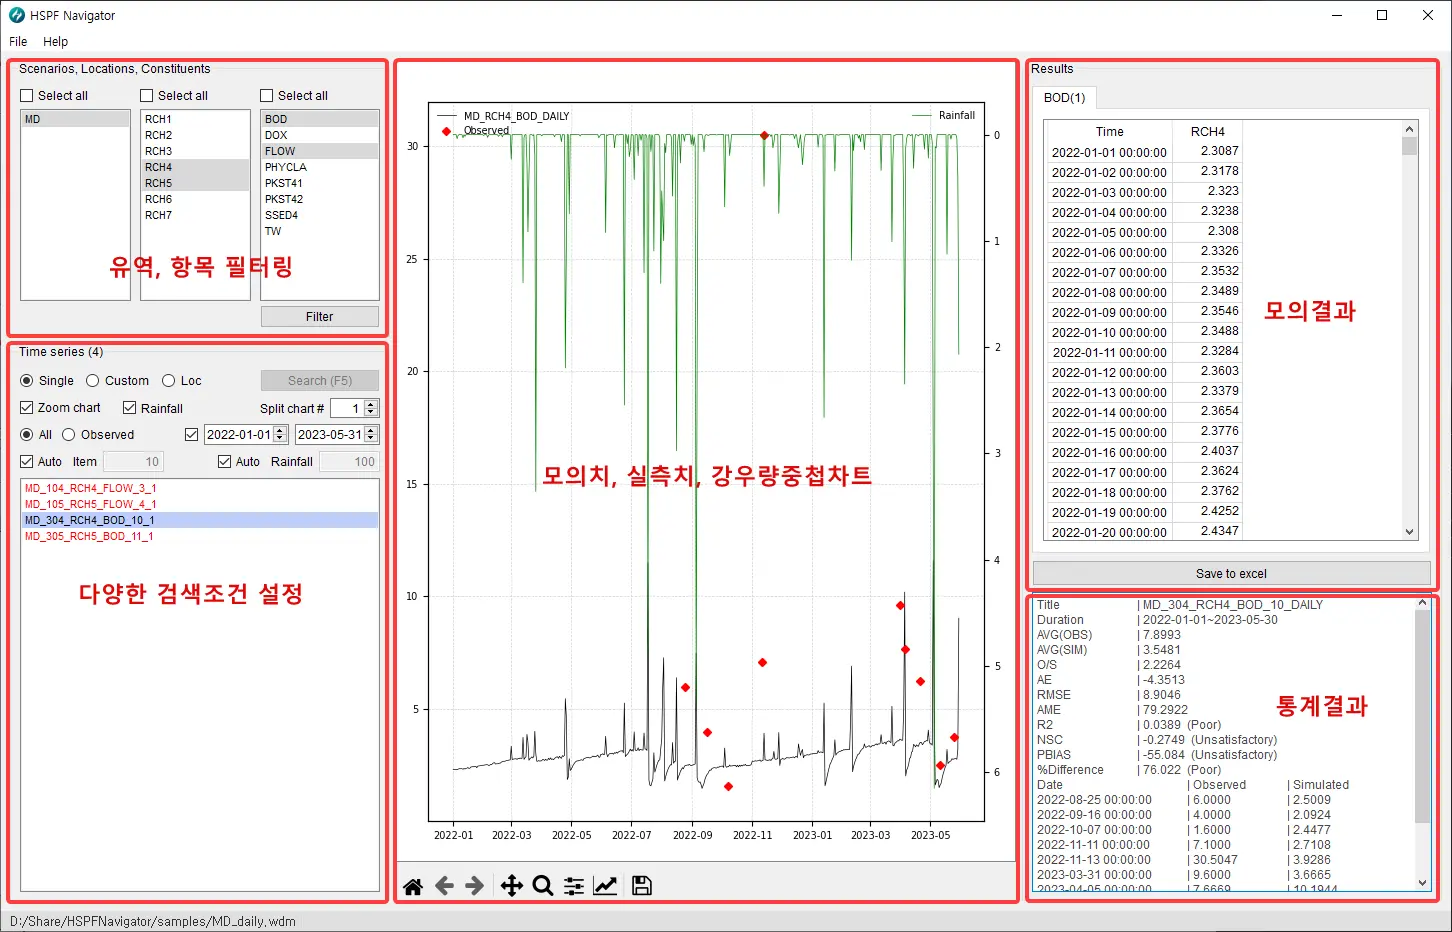
Task: Click the Filter button
Action: [x=320, y=317]
